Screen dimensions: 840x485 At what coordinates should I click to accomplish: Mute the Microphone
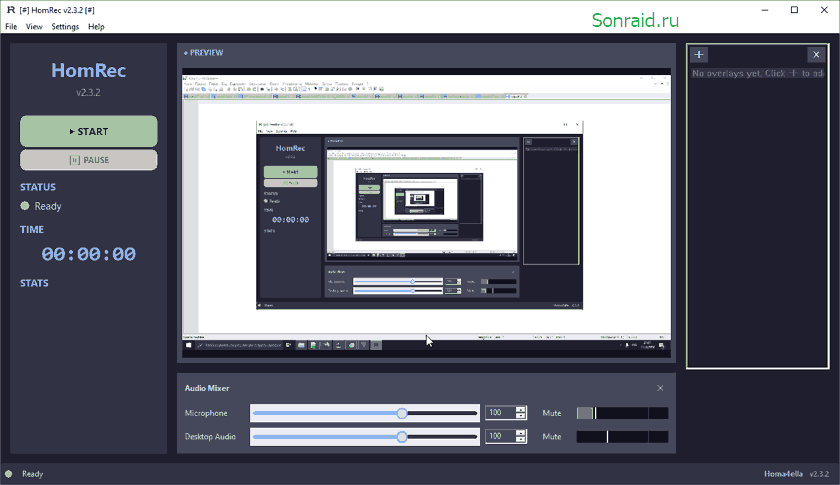click(x=552, y=413)
